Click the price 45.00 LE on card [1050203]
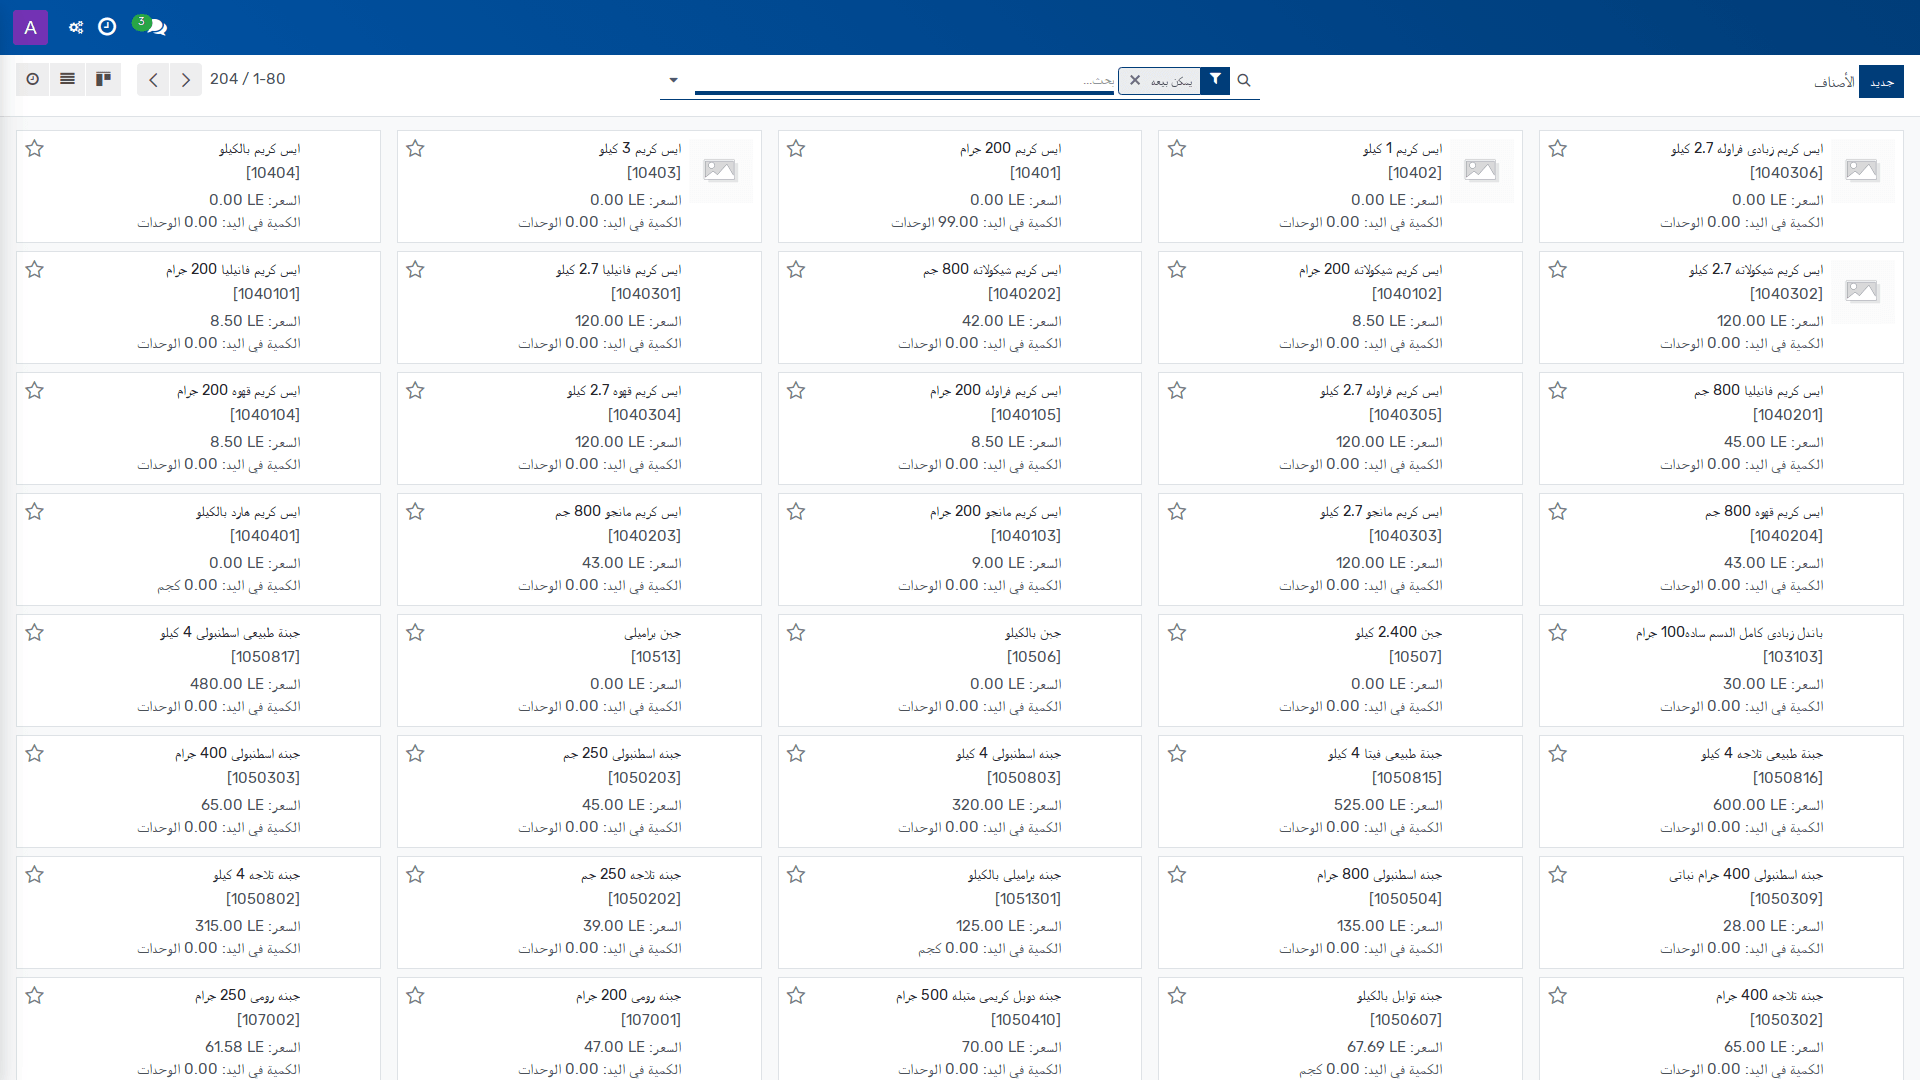 613,805
